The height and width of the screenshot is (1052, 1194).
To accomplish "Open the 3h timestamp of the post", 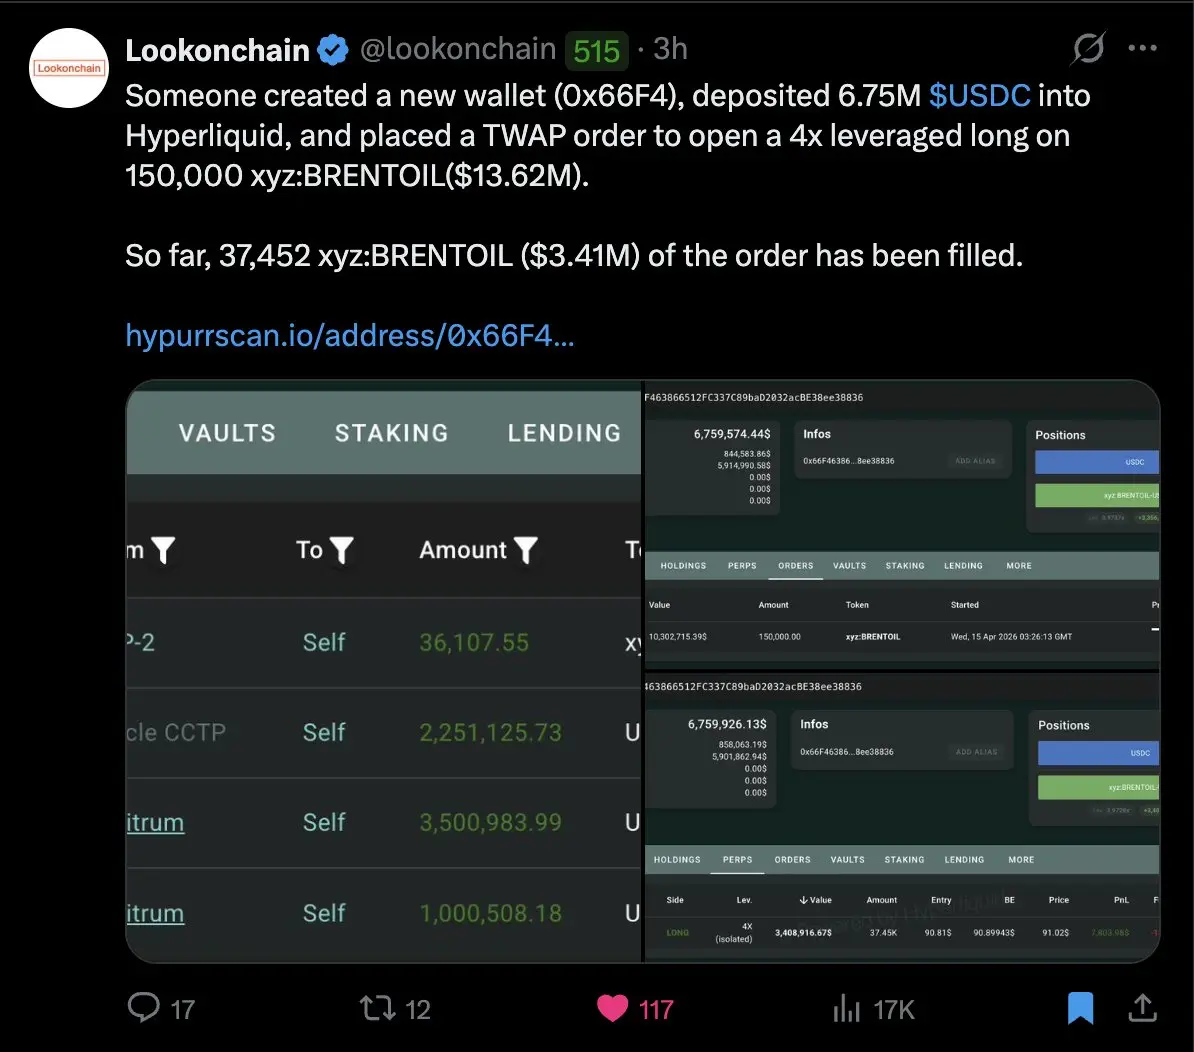I will tap(670, 49).
